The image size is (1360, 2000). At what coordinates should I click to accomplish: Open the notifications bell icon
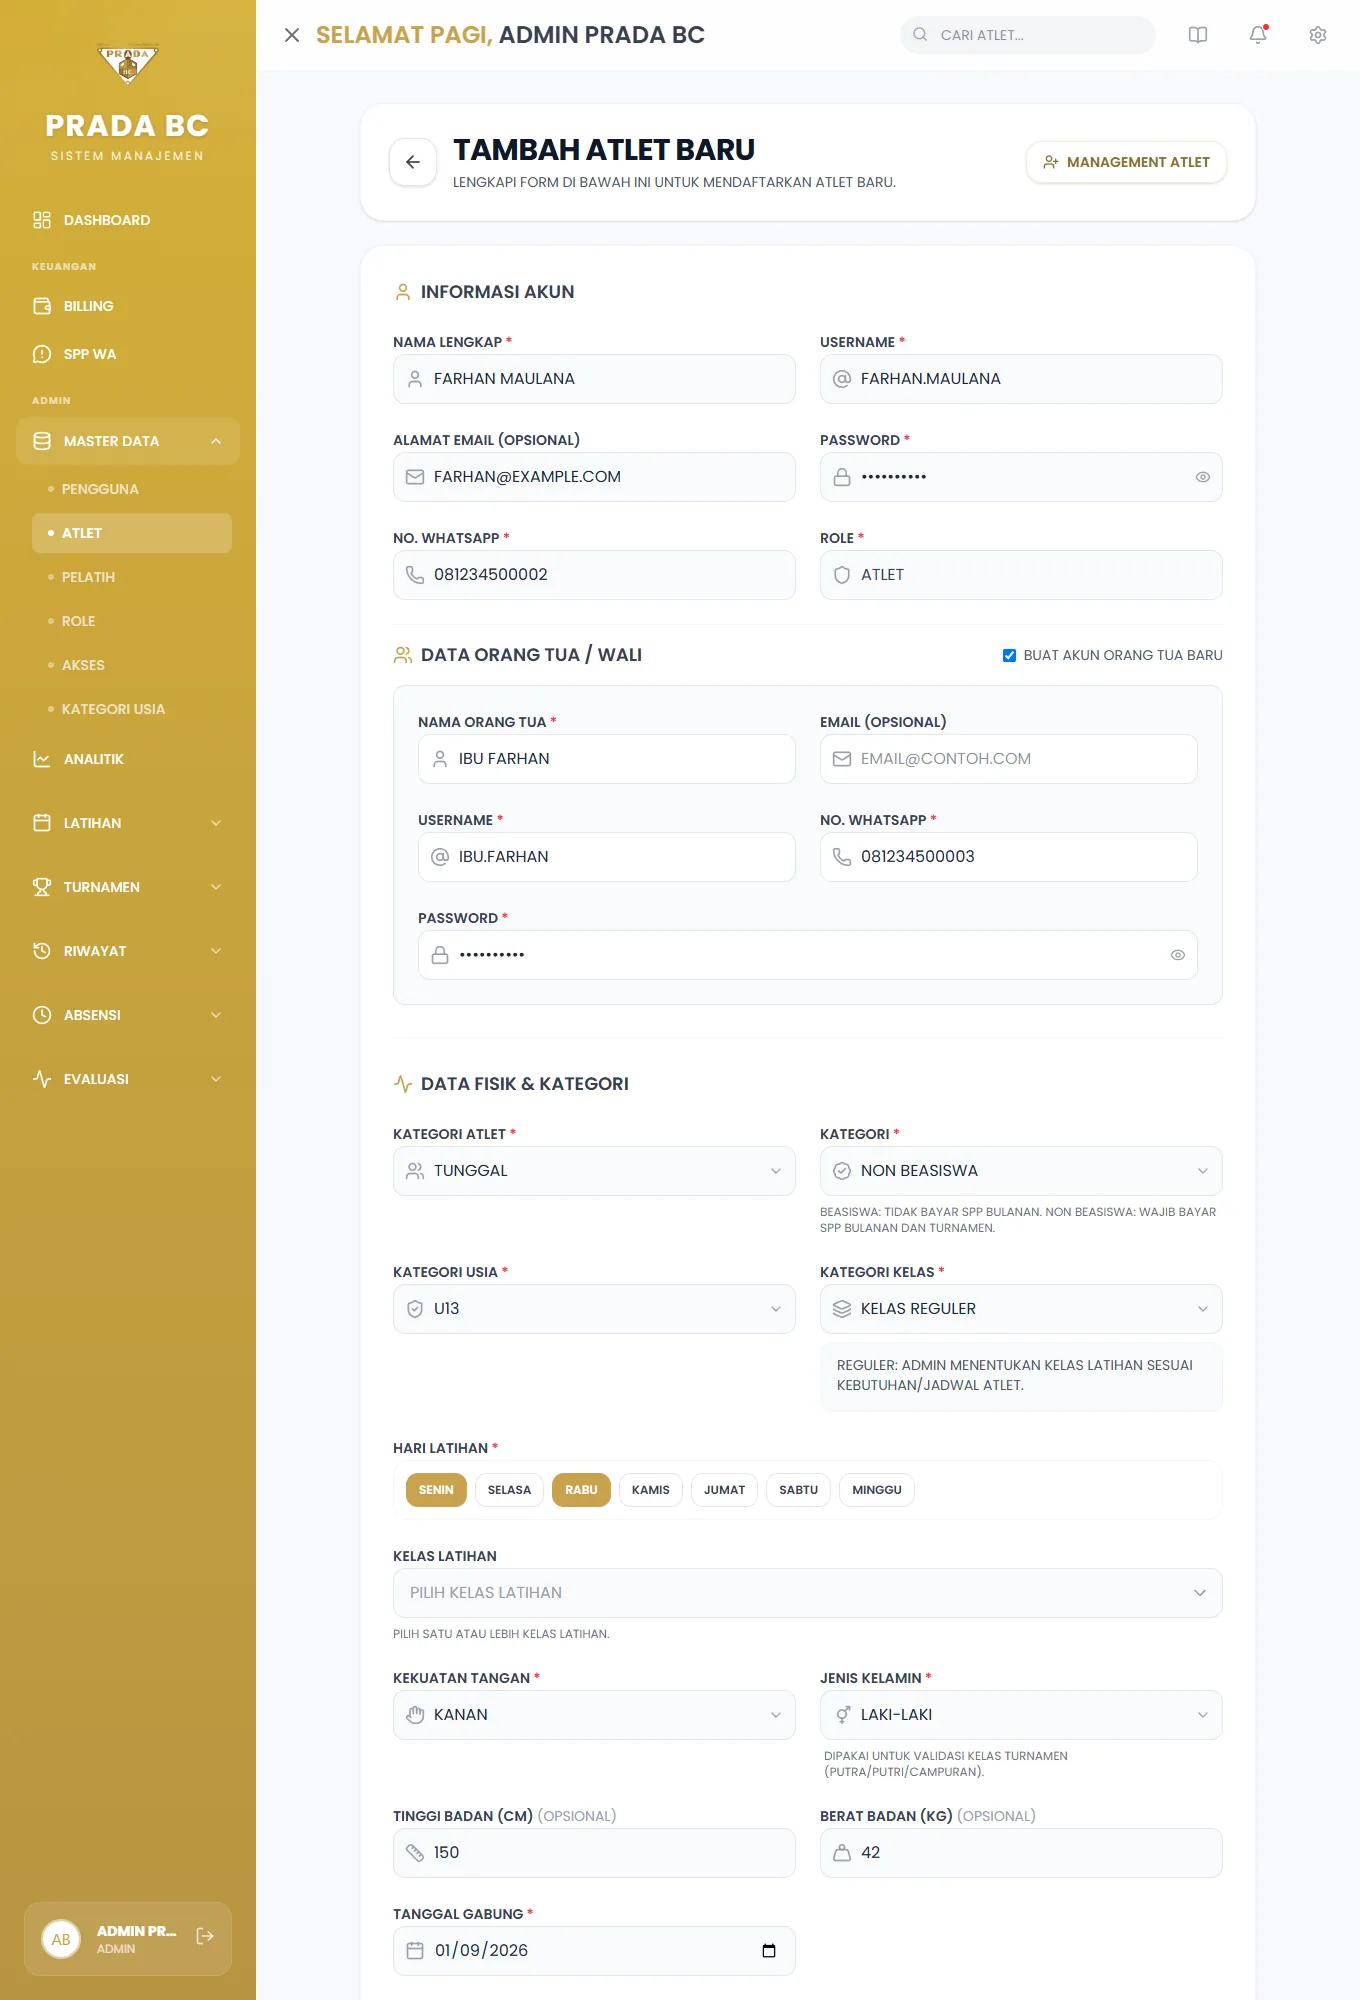(x=1258, y=35)
